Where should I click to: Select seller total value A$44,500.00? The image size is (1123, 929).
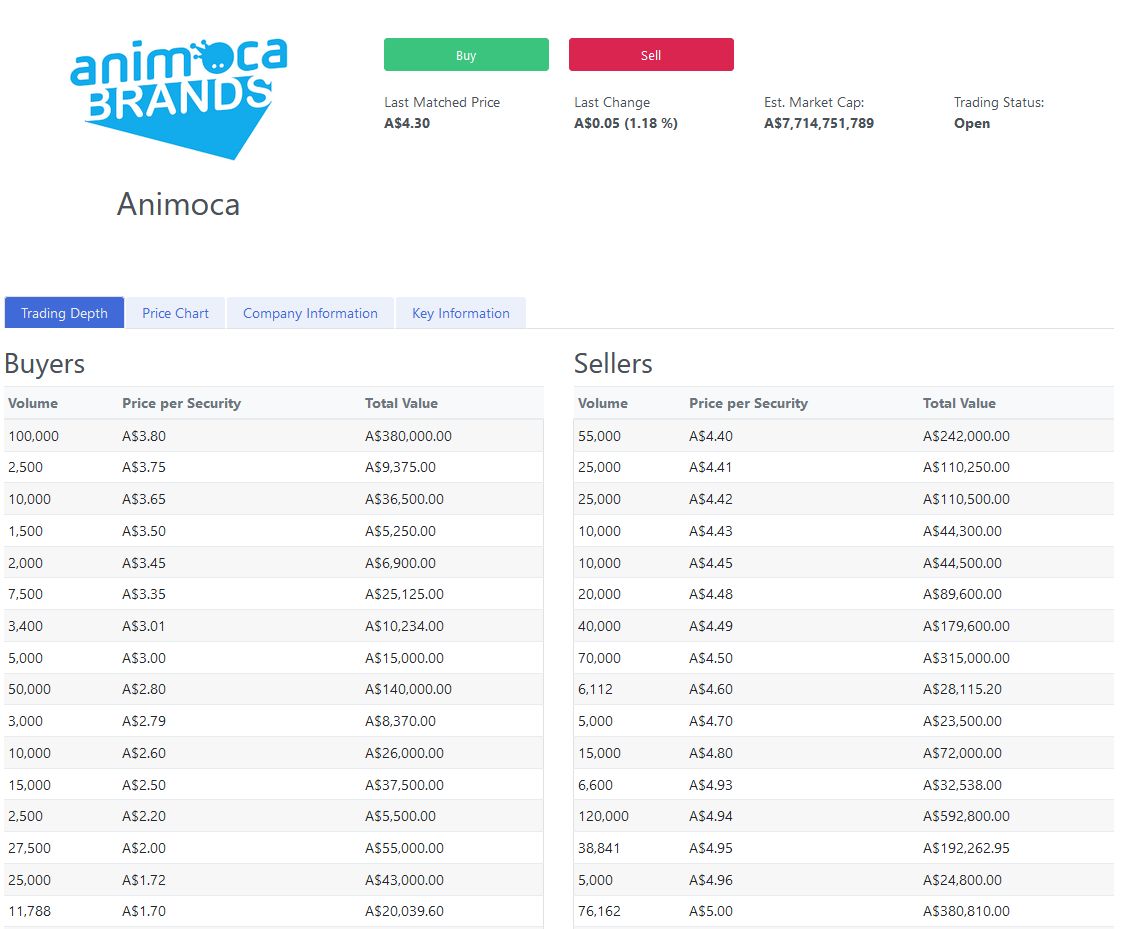point(963,563)
